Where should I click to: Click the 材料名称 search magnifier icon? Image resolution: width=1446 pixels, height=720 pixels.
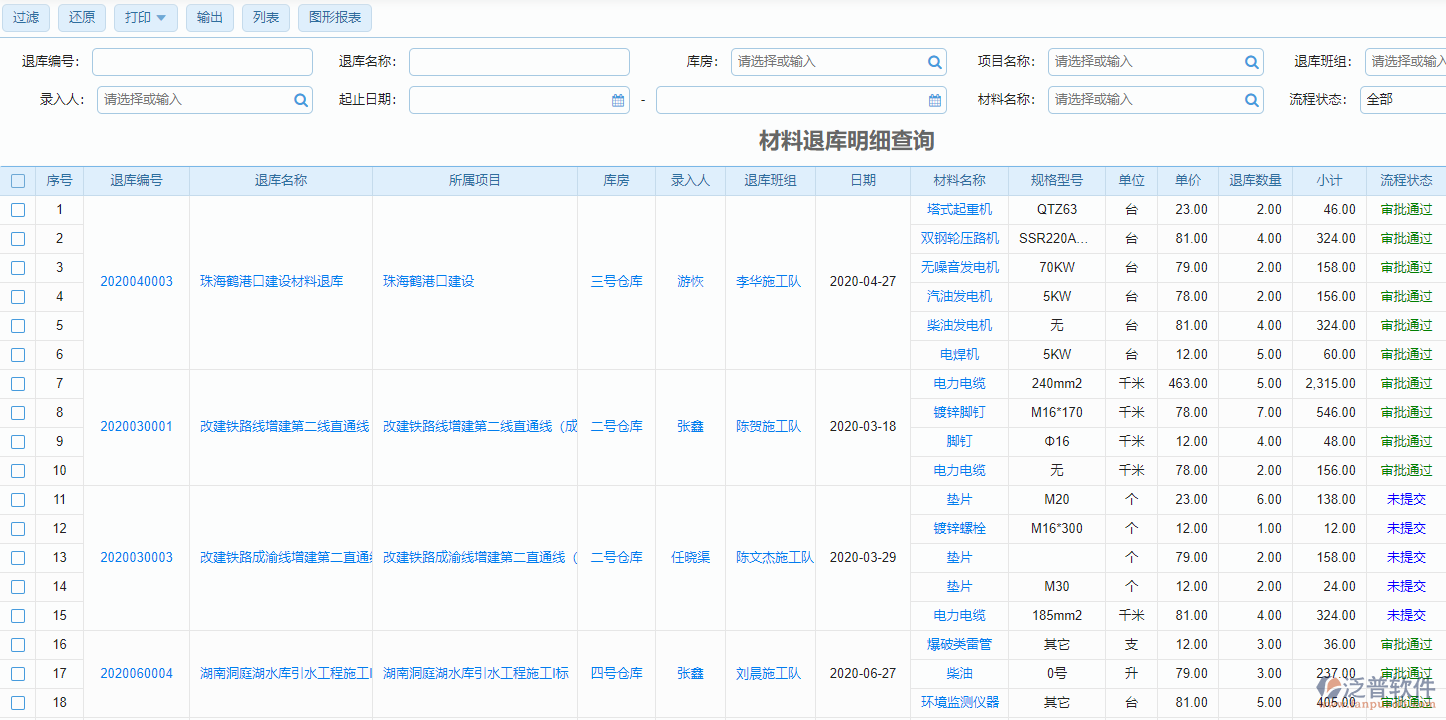pyautogui.click(x=1251, y=100)
